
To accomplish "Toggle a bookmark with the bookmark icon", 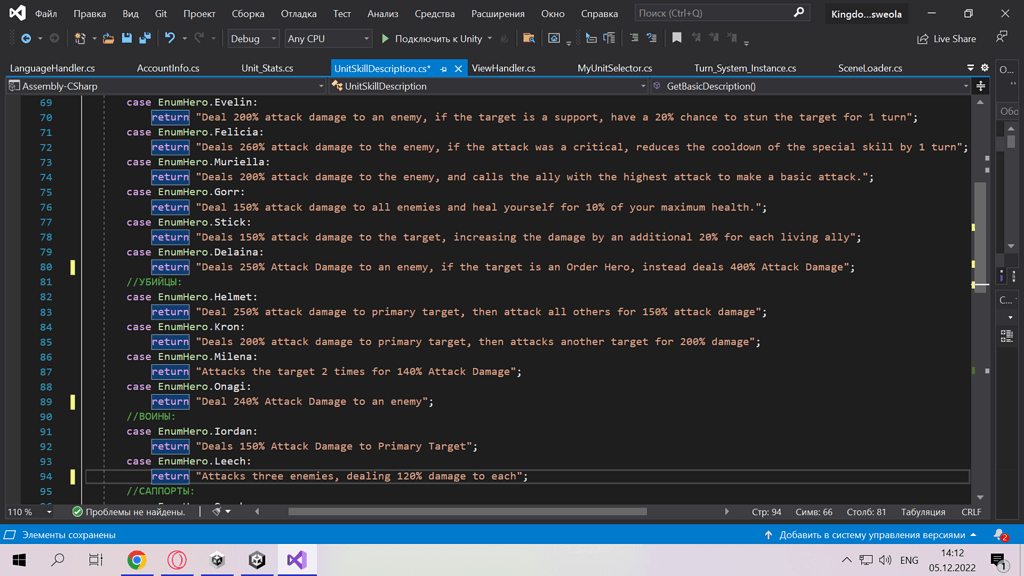I will click(677, 39).
